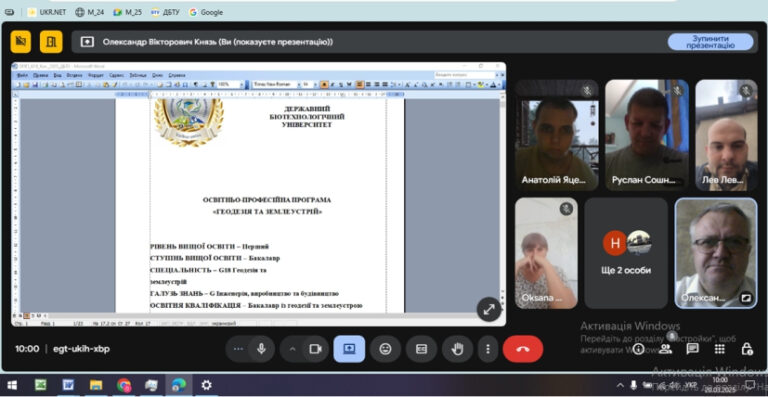Click the "Ще 2 особи" participants tile
Screen dimensions: 768x397
point(626,253)
